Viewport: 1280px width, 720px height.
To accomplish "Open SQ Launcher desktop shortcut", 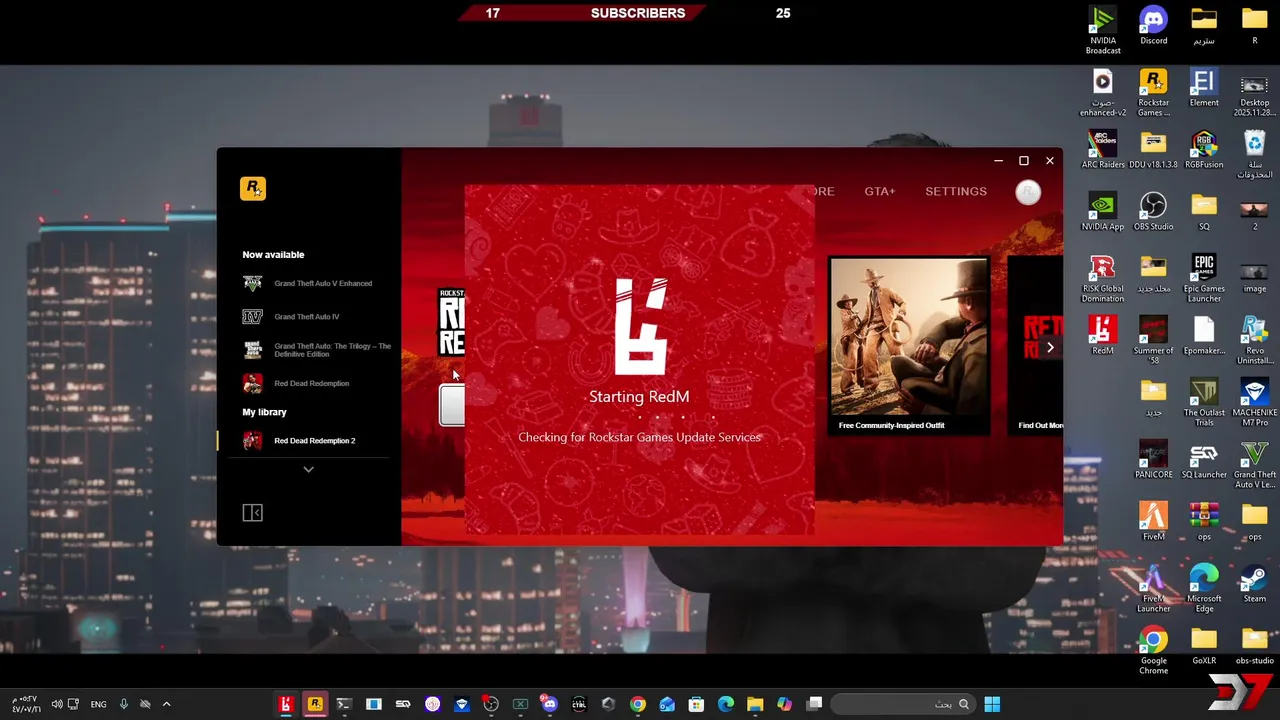I will click(1204, 459).
